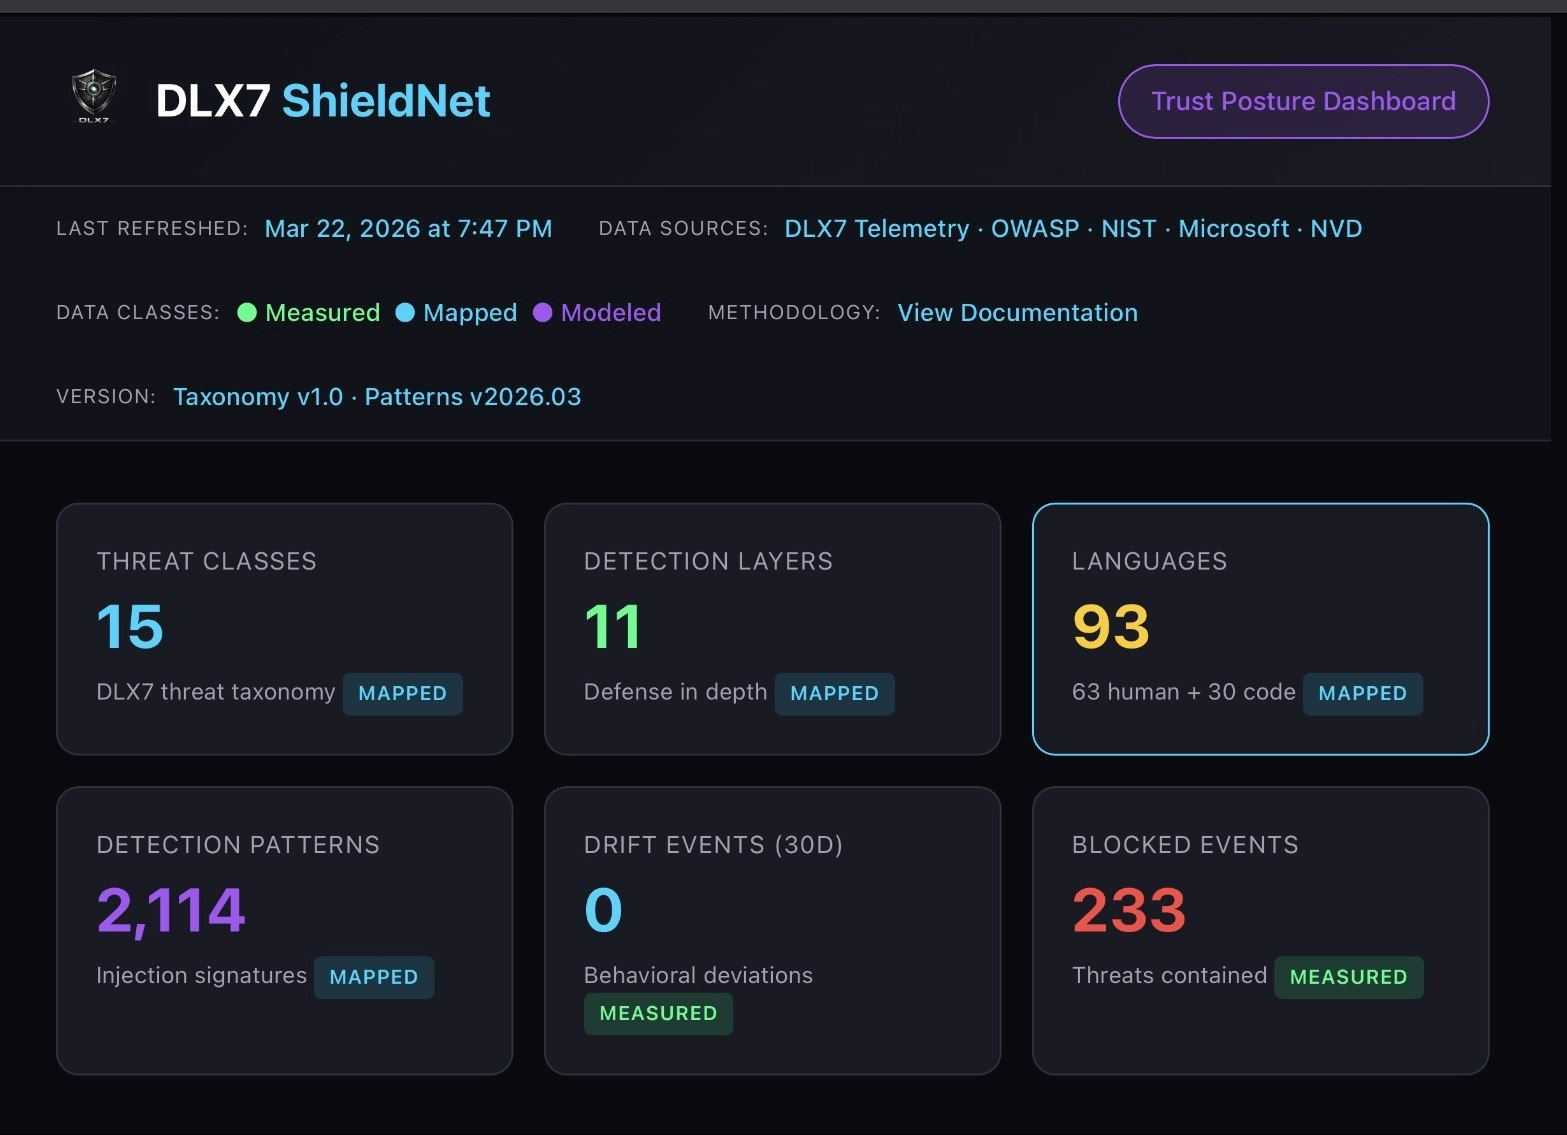Expand the Languages card showing 93
Viewport: 1567px width, 1135px height.
[x=1260, y=628]
